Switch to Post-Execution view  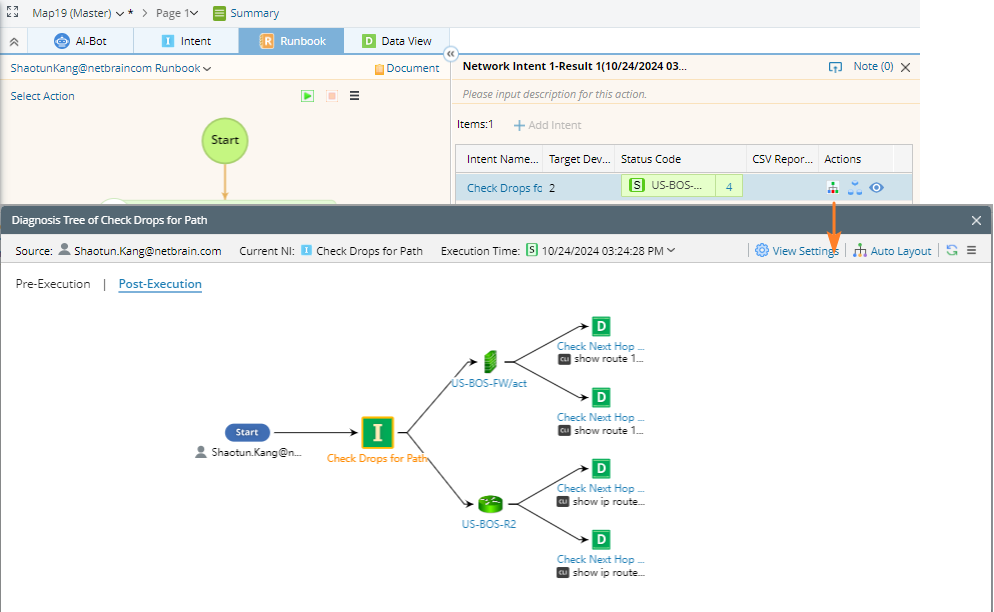coord(160,283)
